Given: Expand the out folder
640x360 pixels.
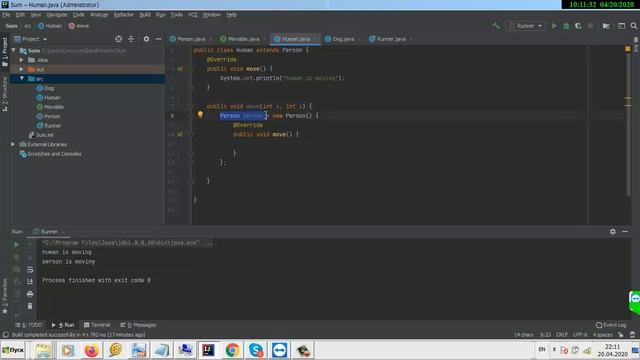Looking at the screenshot, I should 21,69.
